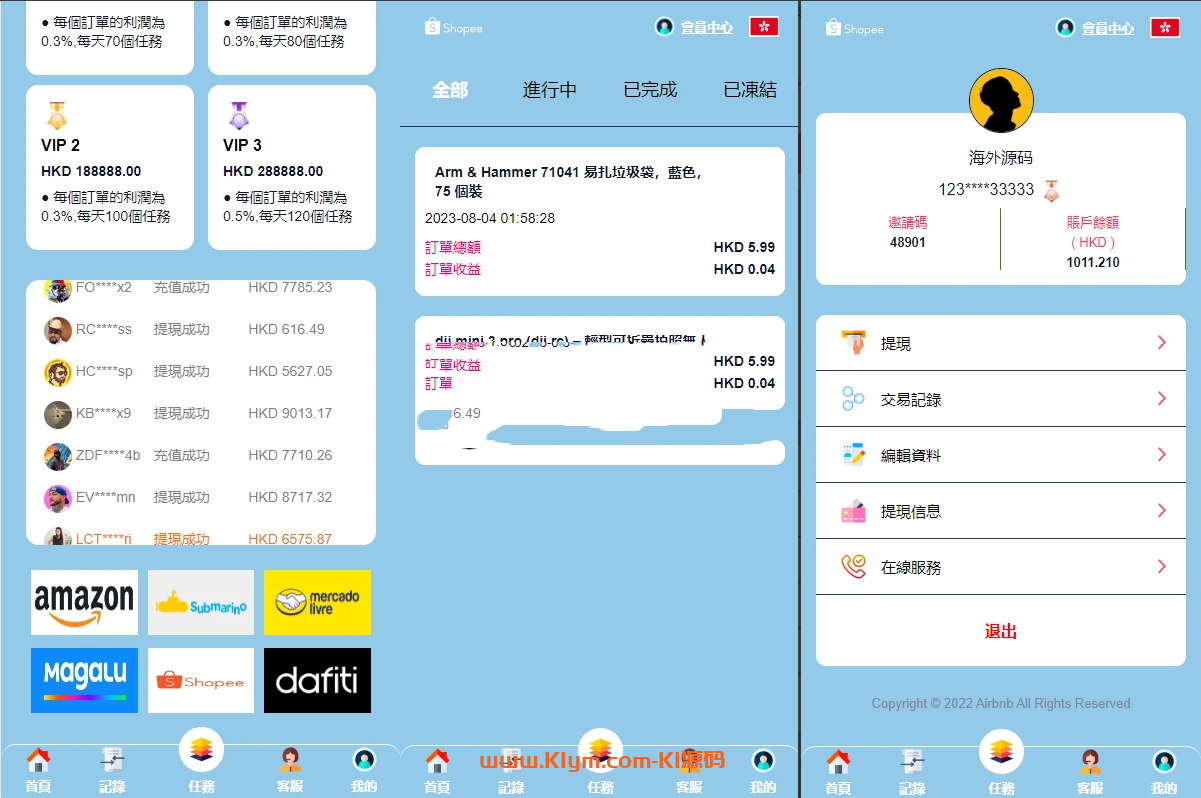The width and height of the screenshot is (1201, 798).
Task: Tap customer service icon in right panel
Action: (x=1090, y=762)
